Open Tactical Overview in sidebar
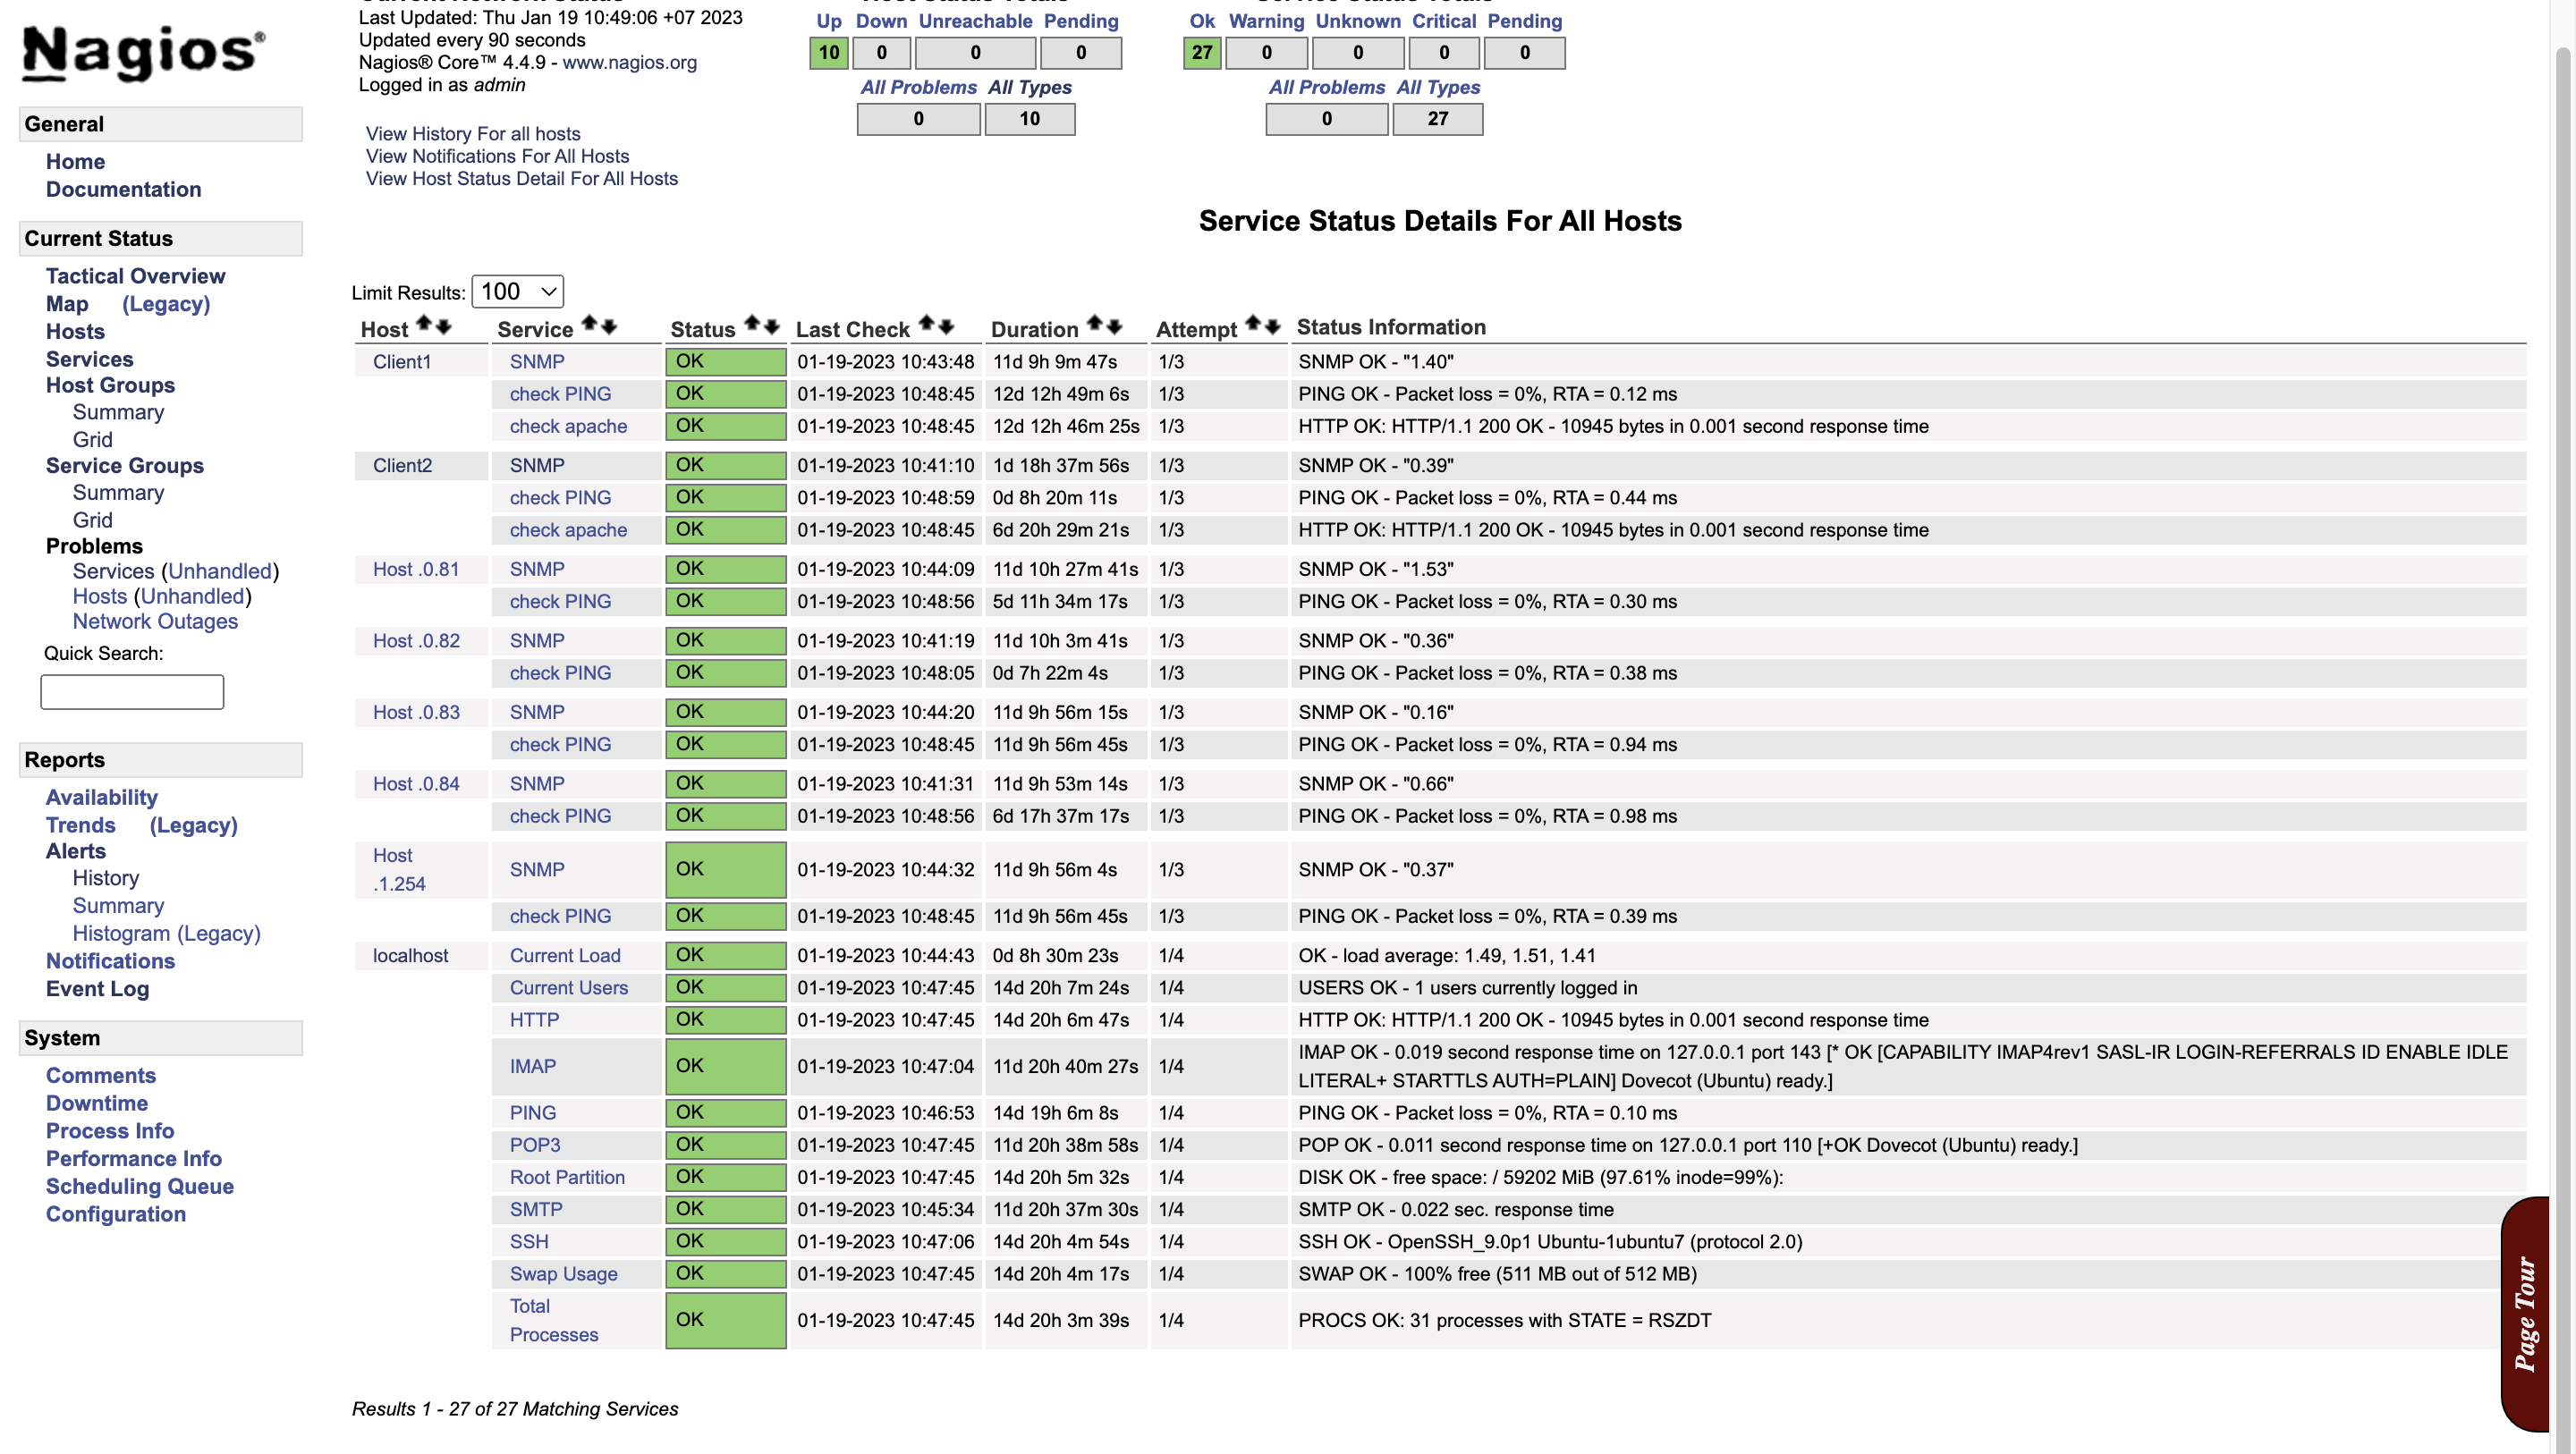 (135, 276)
